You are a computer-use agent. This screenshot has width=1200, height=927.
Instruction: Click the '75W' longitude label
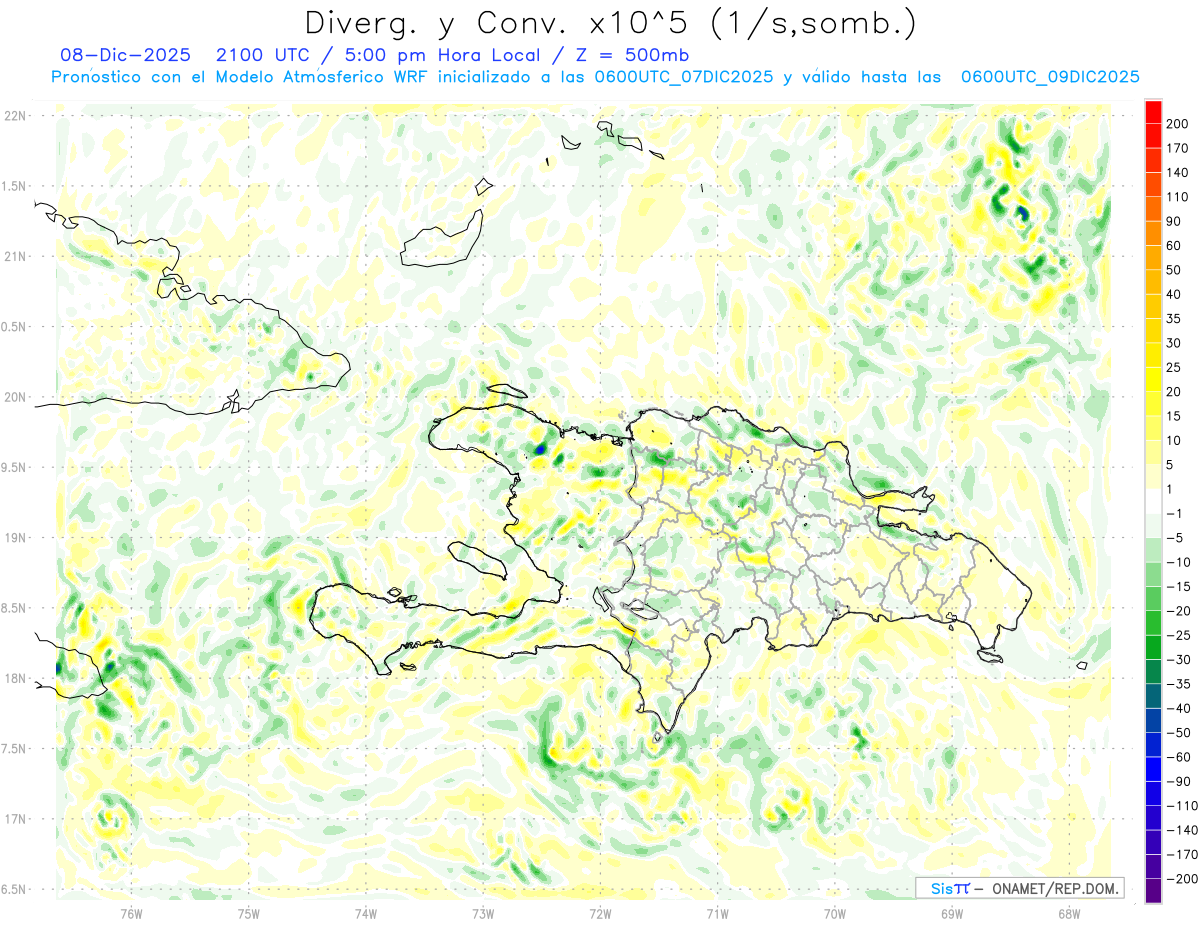click(x=249, y=913)
